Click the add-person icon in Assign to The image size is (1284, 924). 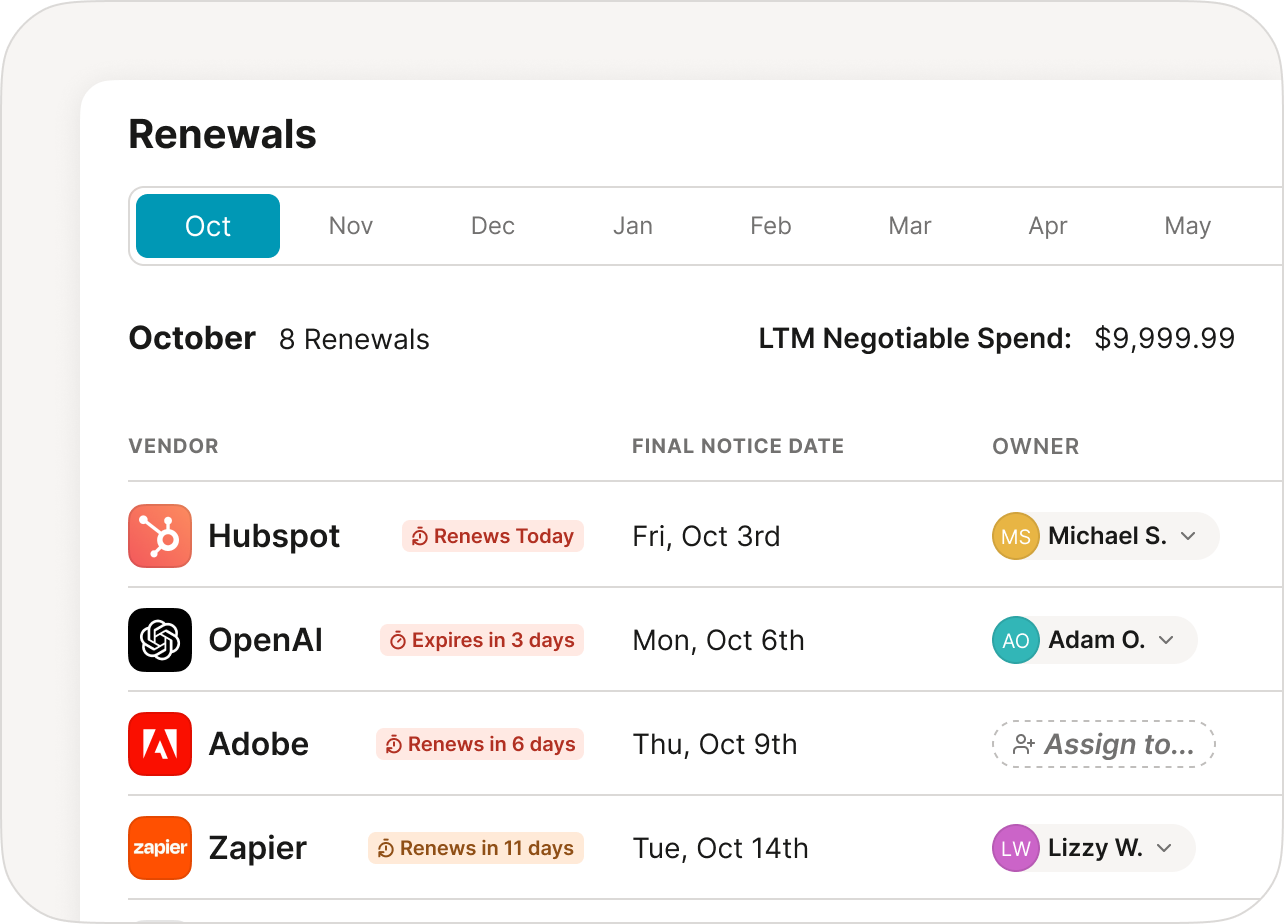1023,745
